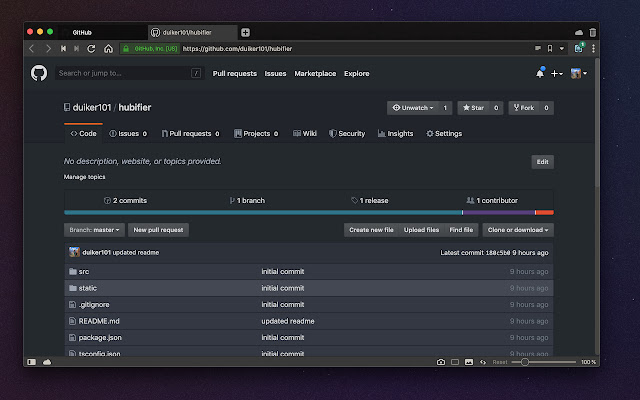The image size is (640, 400).
Task: Open the Insights tab
Action: (395, 133)
